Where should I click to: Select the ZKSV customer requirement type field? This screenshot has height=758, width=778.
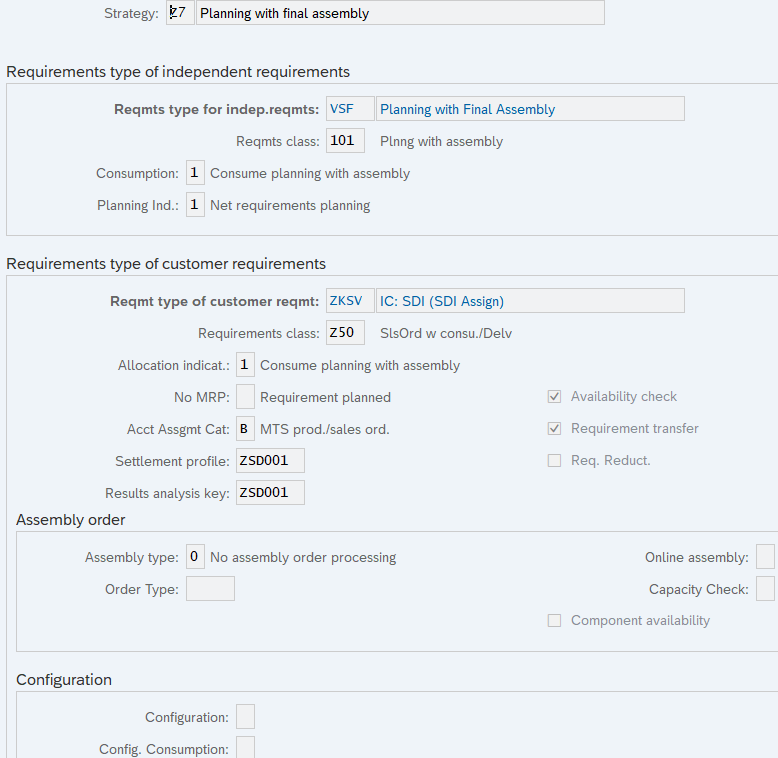tap(350, 301)
